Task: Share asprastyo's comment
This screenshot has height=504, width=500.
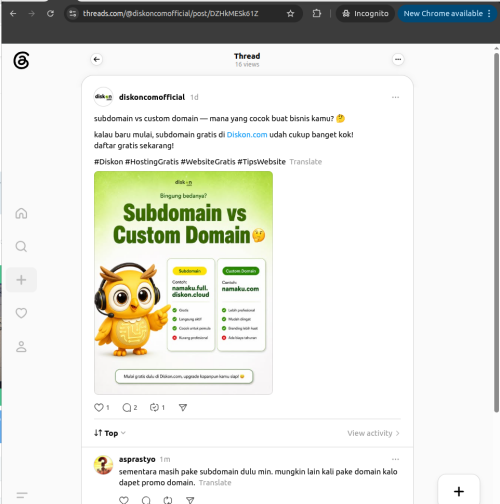Action: coord(190,500)
